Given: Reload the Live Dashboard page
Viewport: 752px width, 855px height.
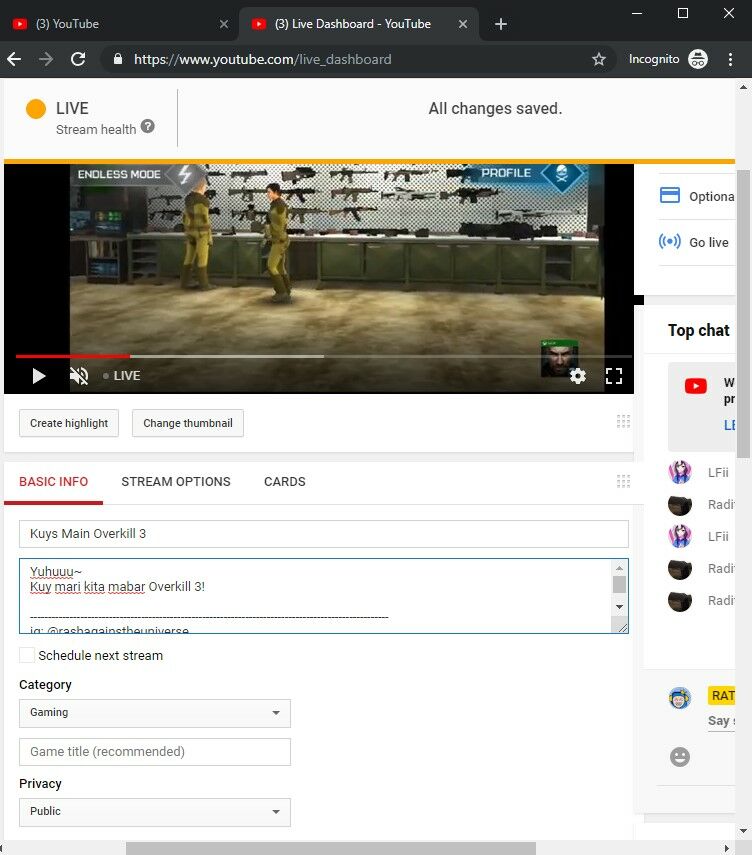Looking at the screenshot, I should (x=78, y=59).
